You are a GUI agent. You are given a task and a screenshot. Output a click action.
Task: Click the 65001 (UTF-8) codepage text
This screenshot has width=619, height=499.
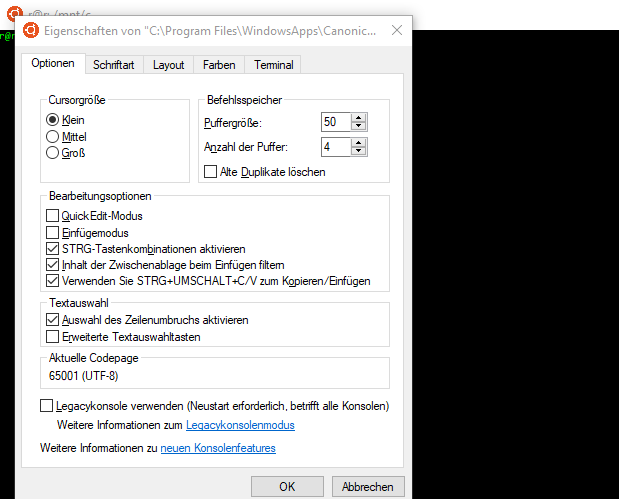[83, 375]
